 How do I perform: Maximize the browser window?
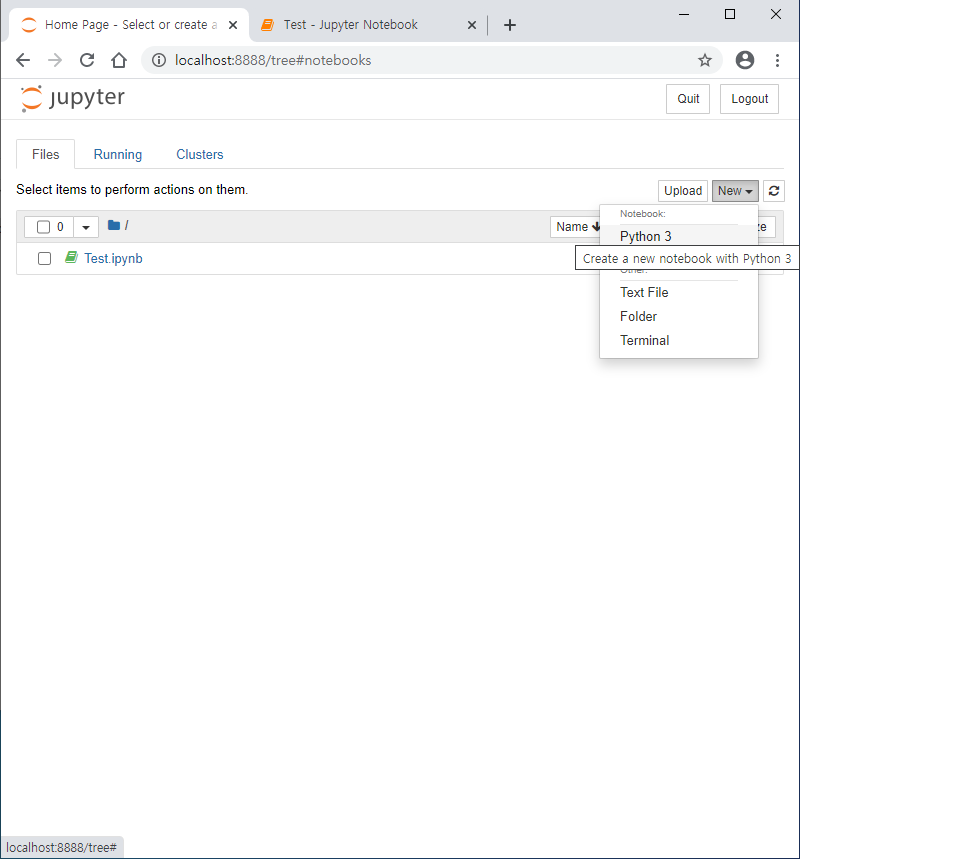(730, 14)
